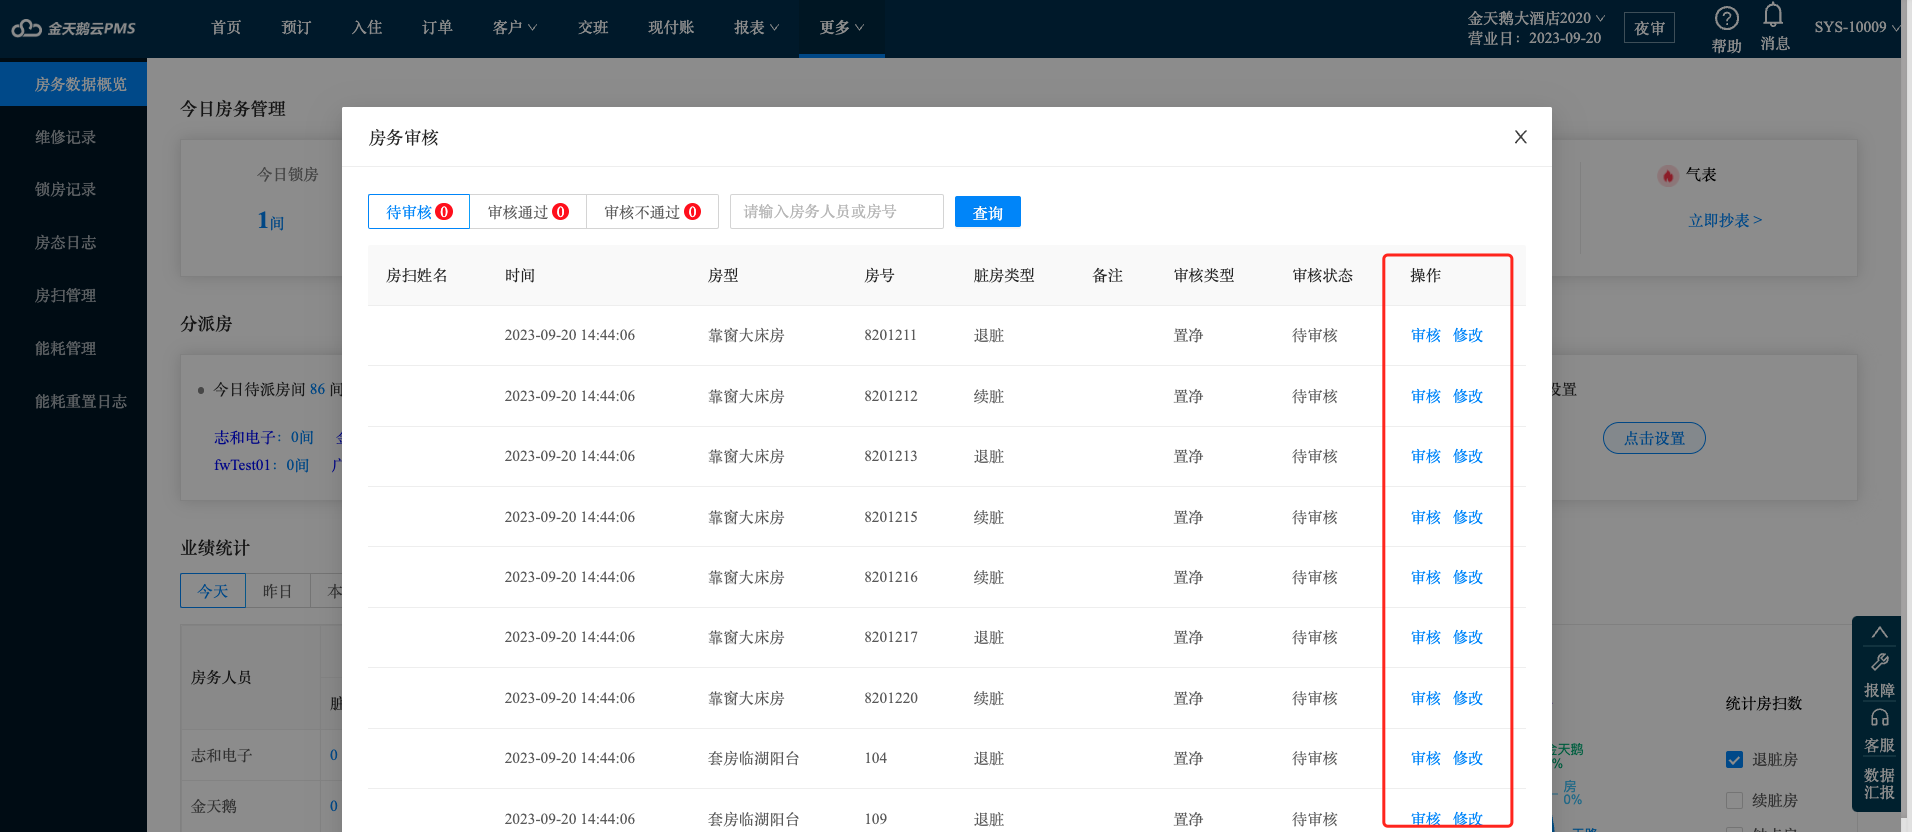
Task: Click the 点击设置 button
Action: point(1654,438)
